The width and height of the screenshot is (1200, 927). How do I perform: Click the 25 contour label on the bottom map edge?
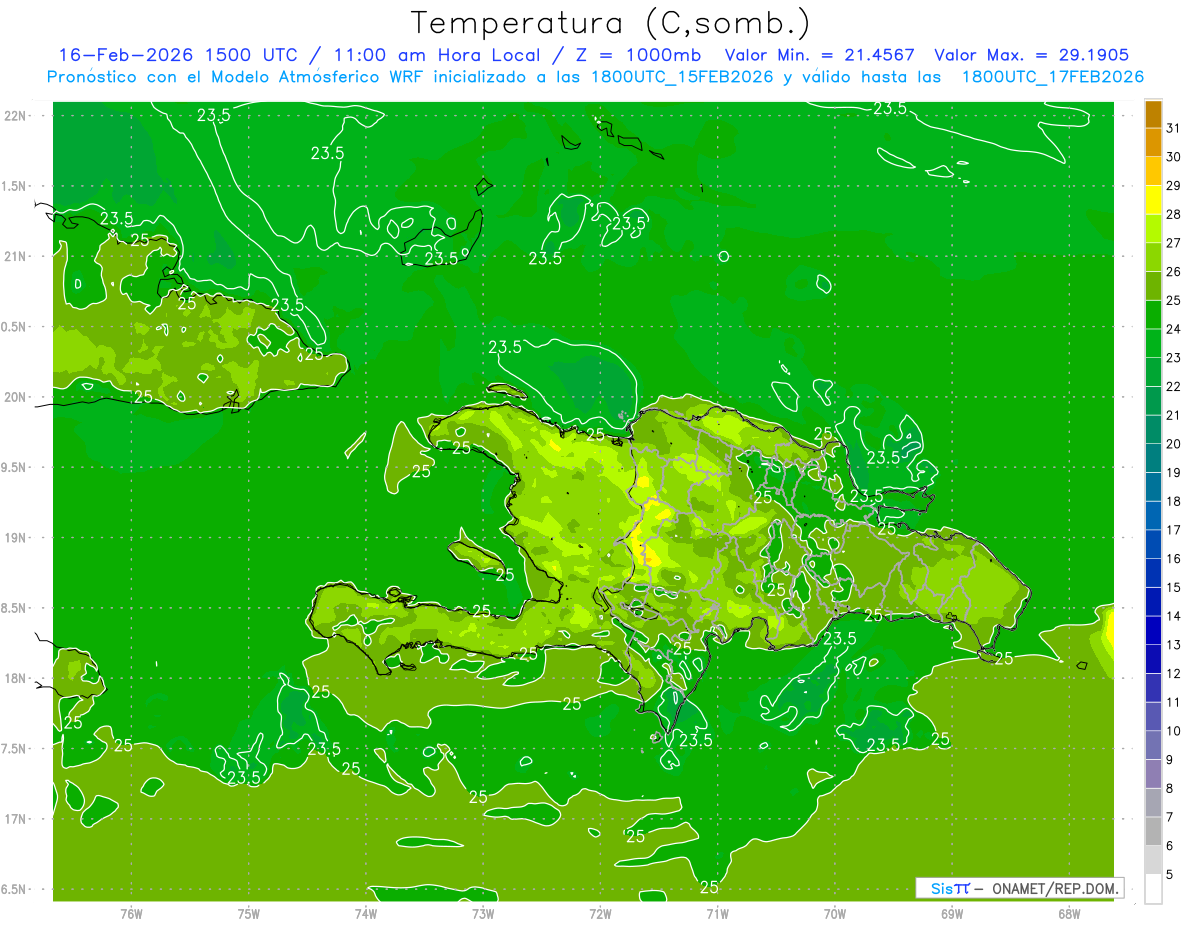709,887
